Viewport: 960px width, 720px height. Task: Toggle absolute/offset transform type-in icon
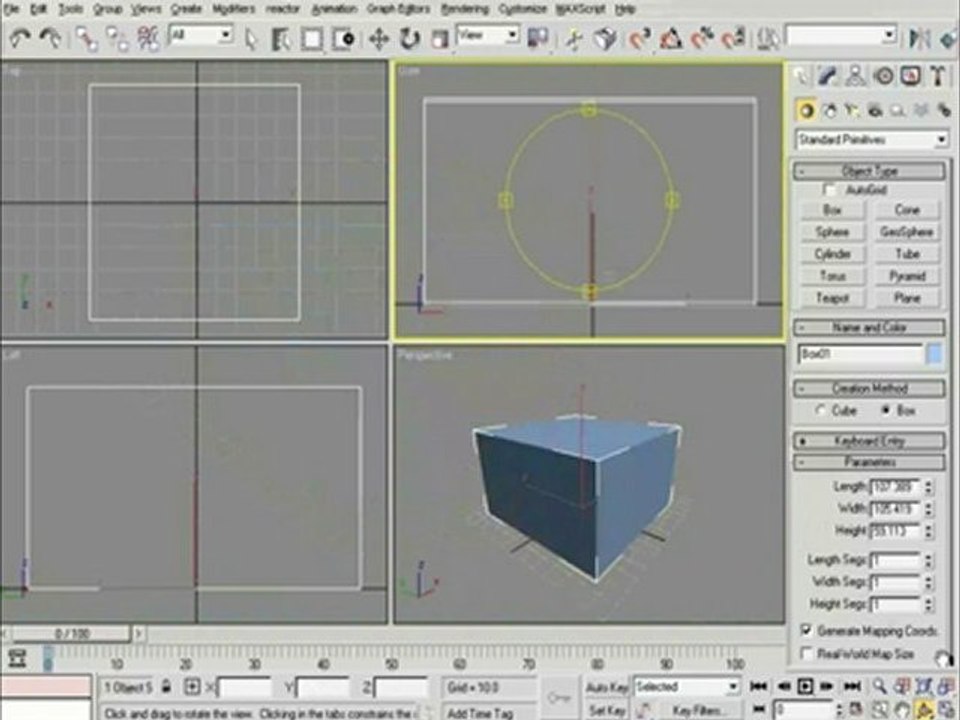[x=192, y=687]
